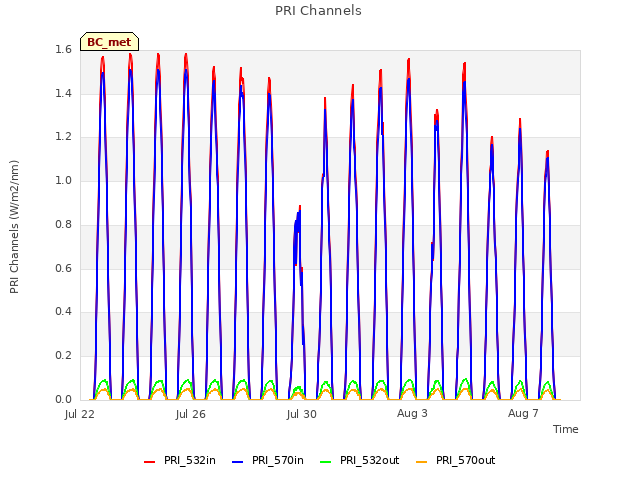Image resolution: width=640 pixels, height=480 pixels.
Task: Click the PRI Channels (W/m2/nm) axis title
Action: coord(14,227)
